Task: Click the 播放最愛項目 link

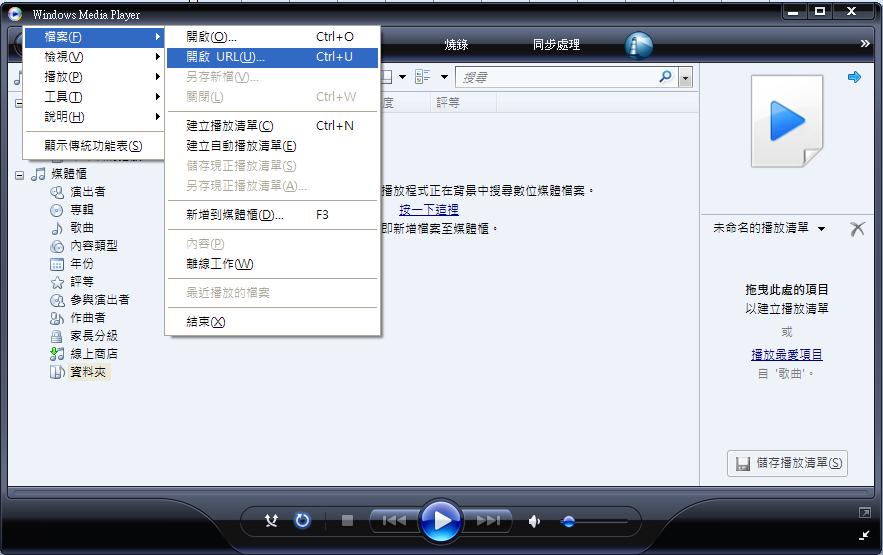Action: click(x=787, y=355)
